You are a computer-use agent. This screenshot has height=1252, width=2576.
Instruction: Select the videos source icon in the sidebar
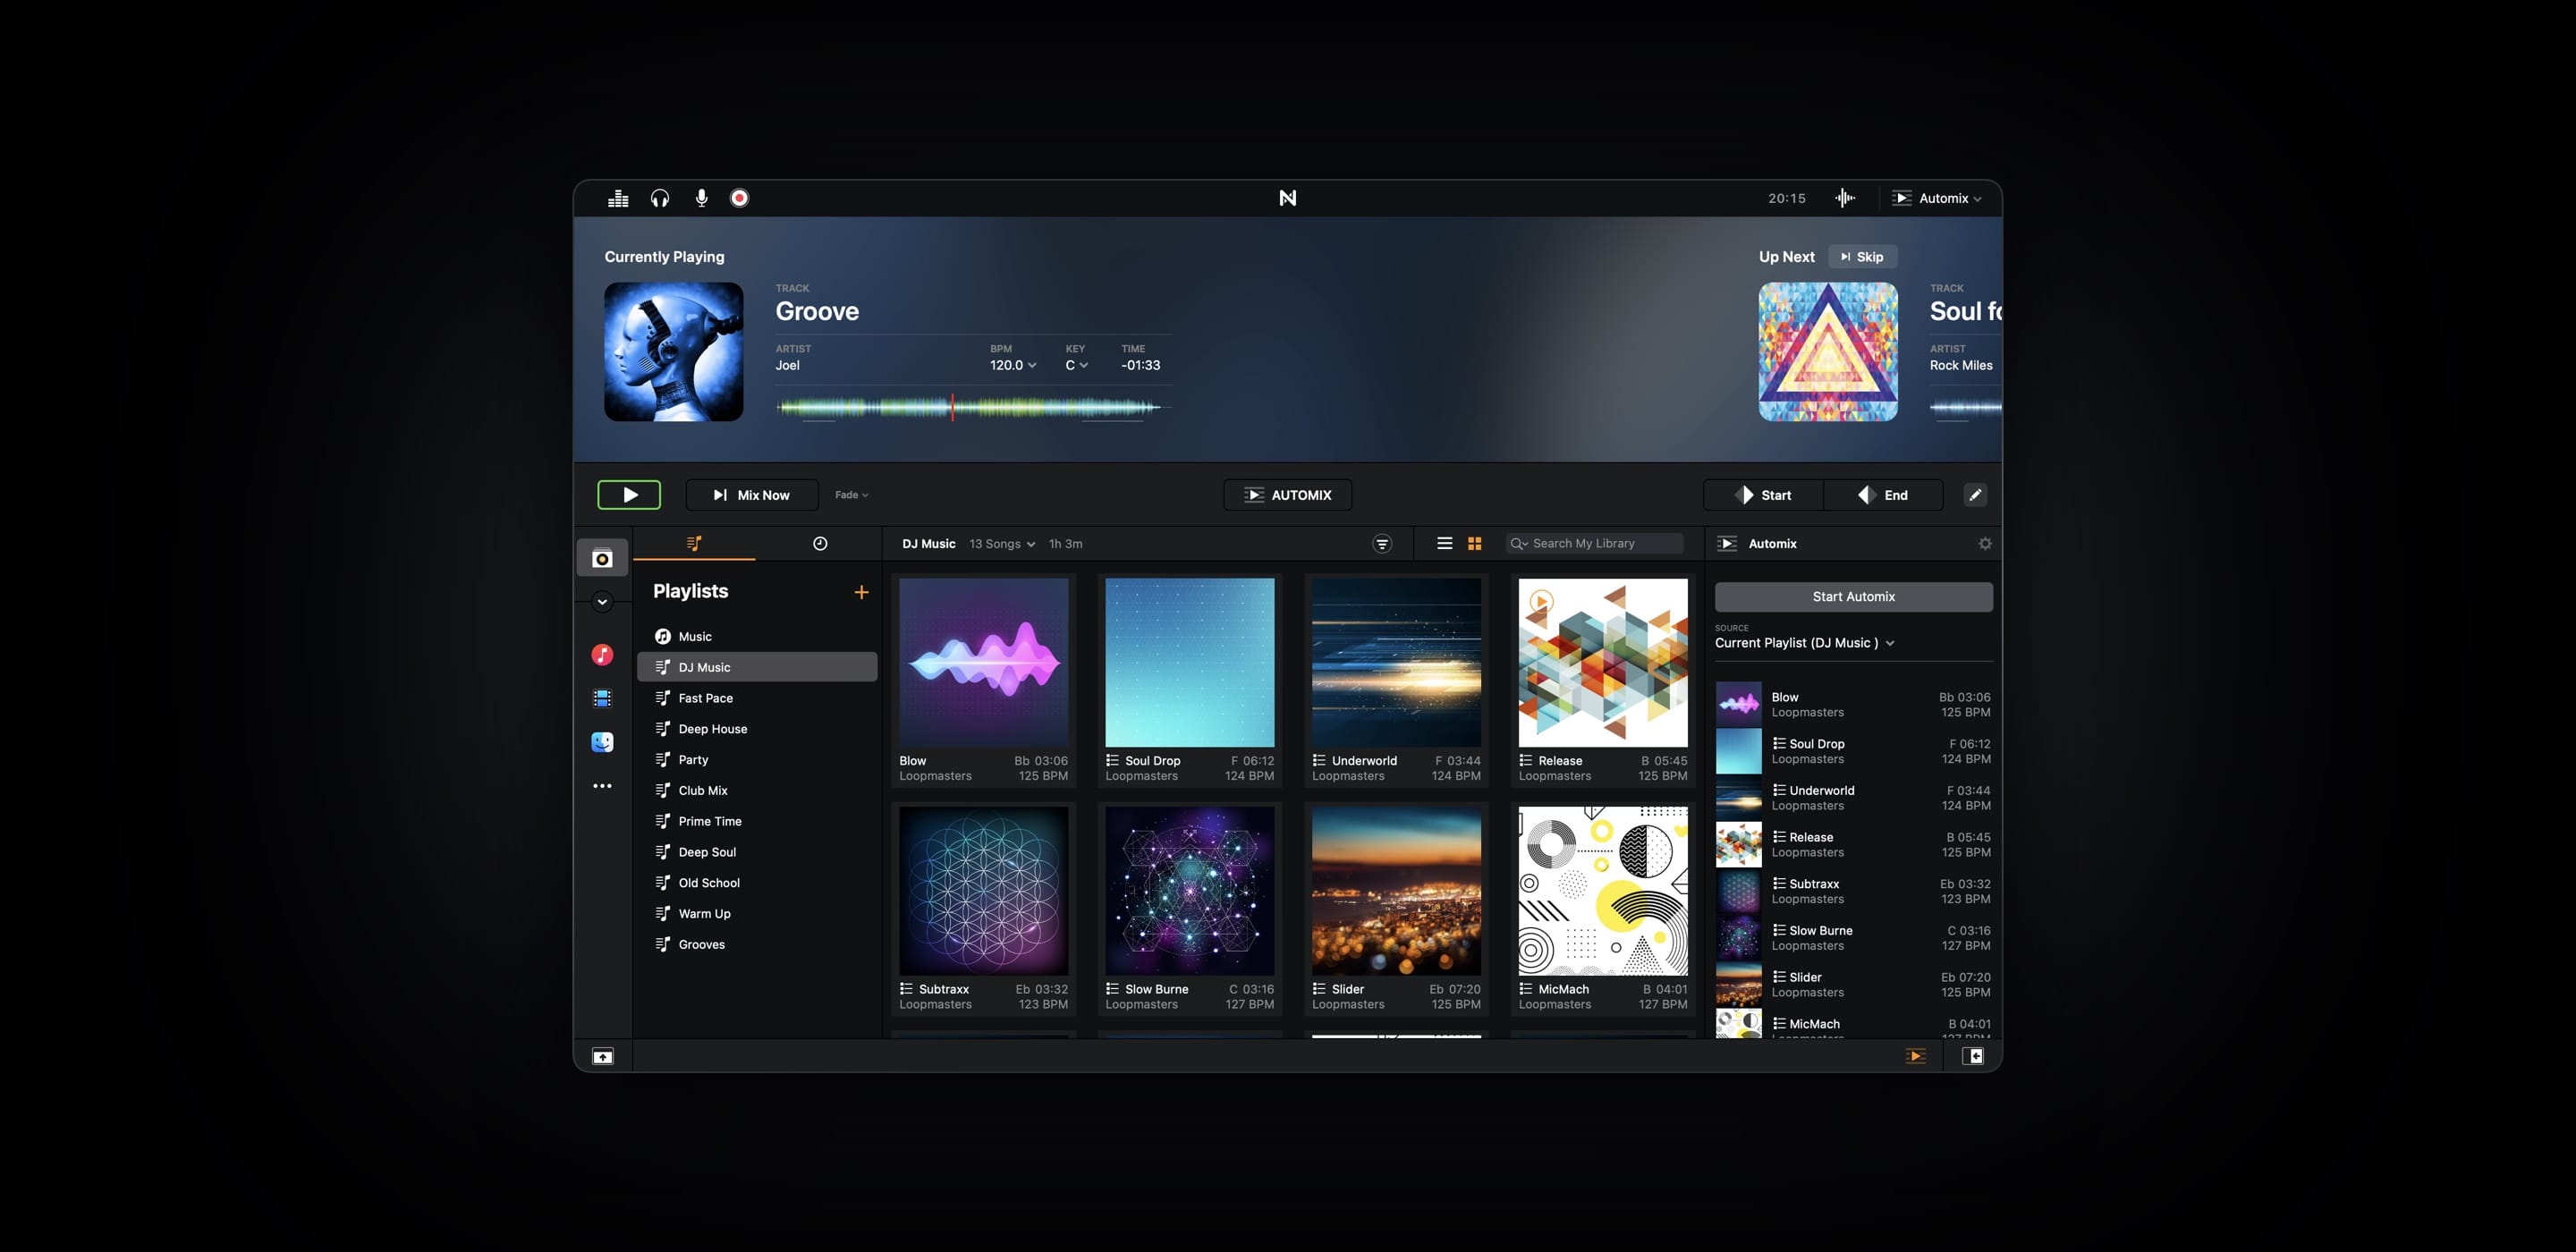[602, 699]
